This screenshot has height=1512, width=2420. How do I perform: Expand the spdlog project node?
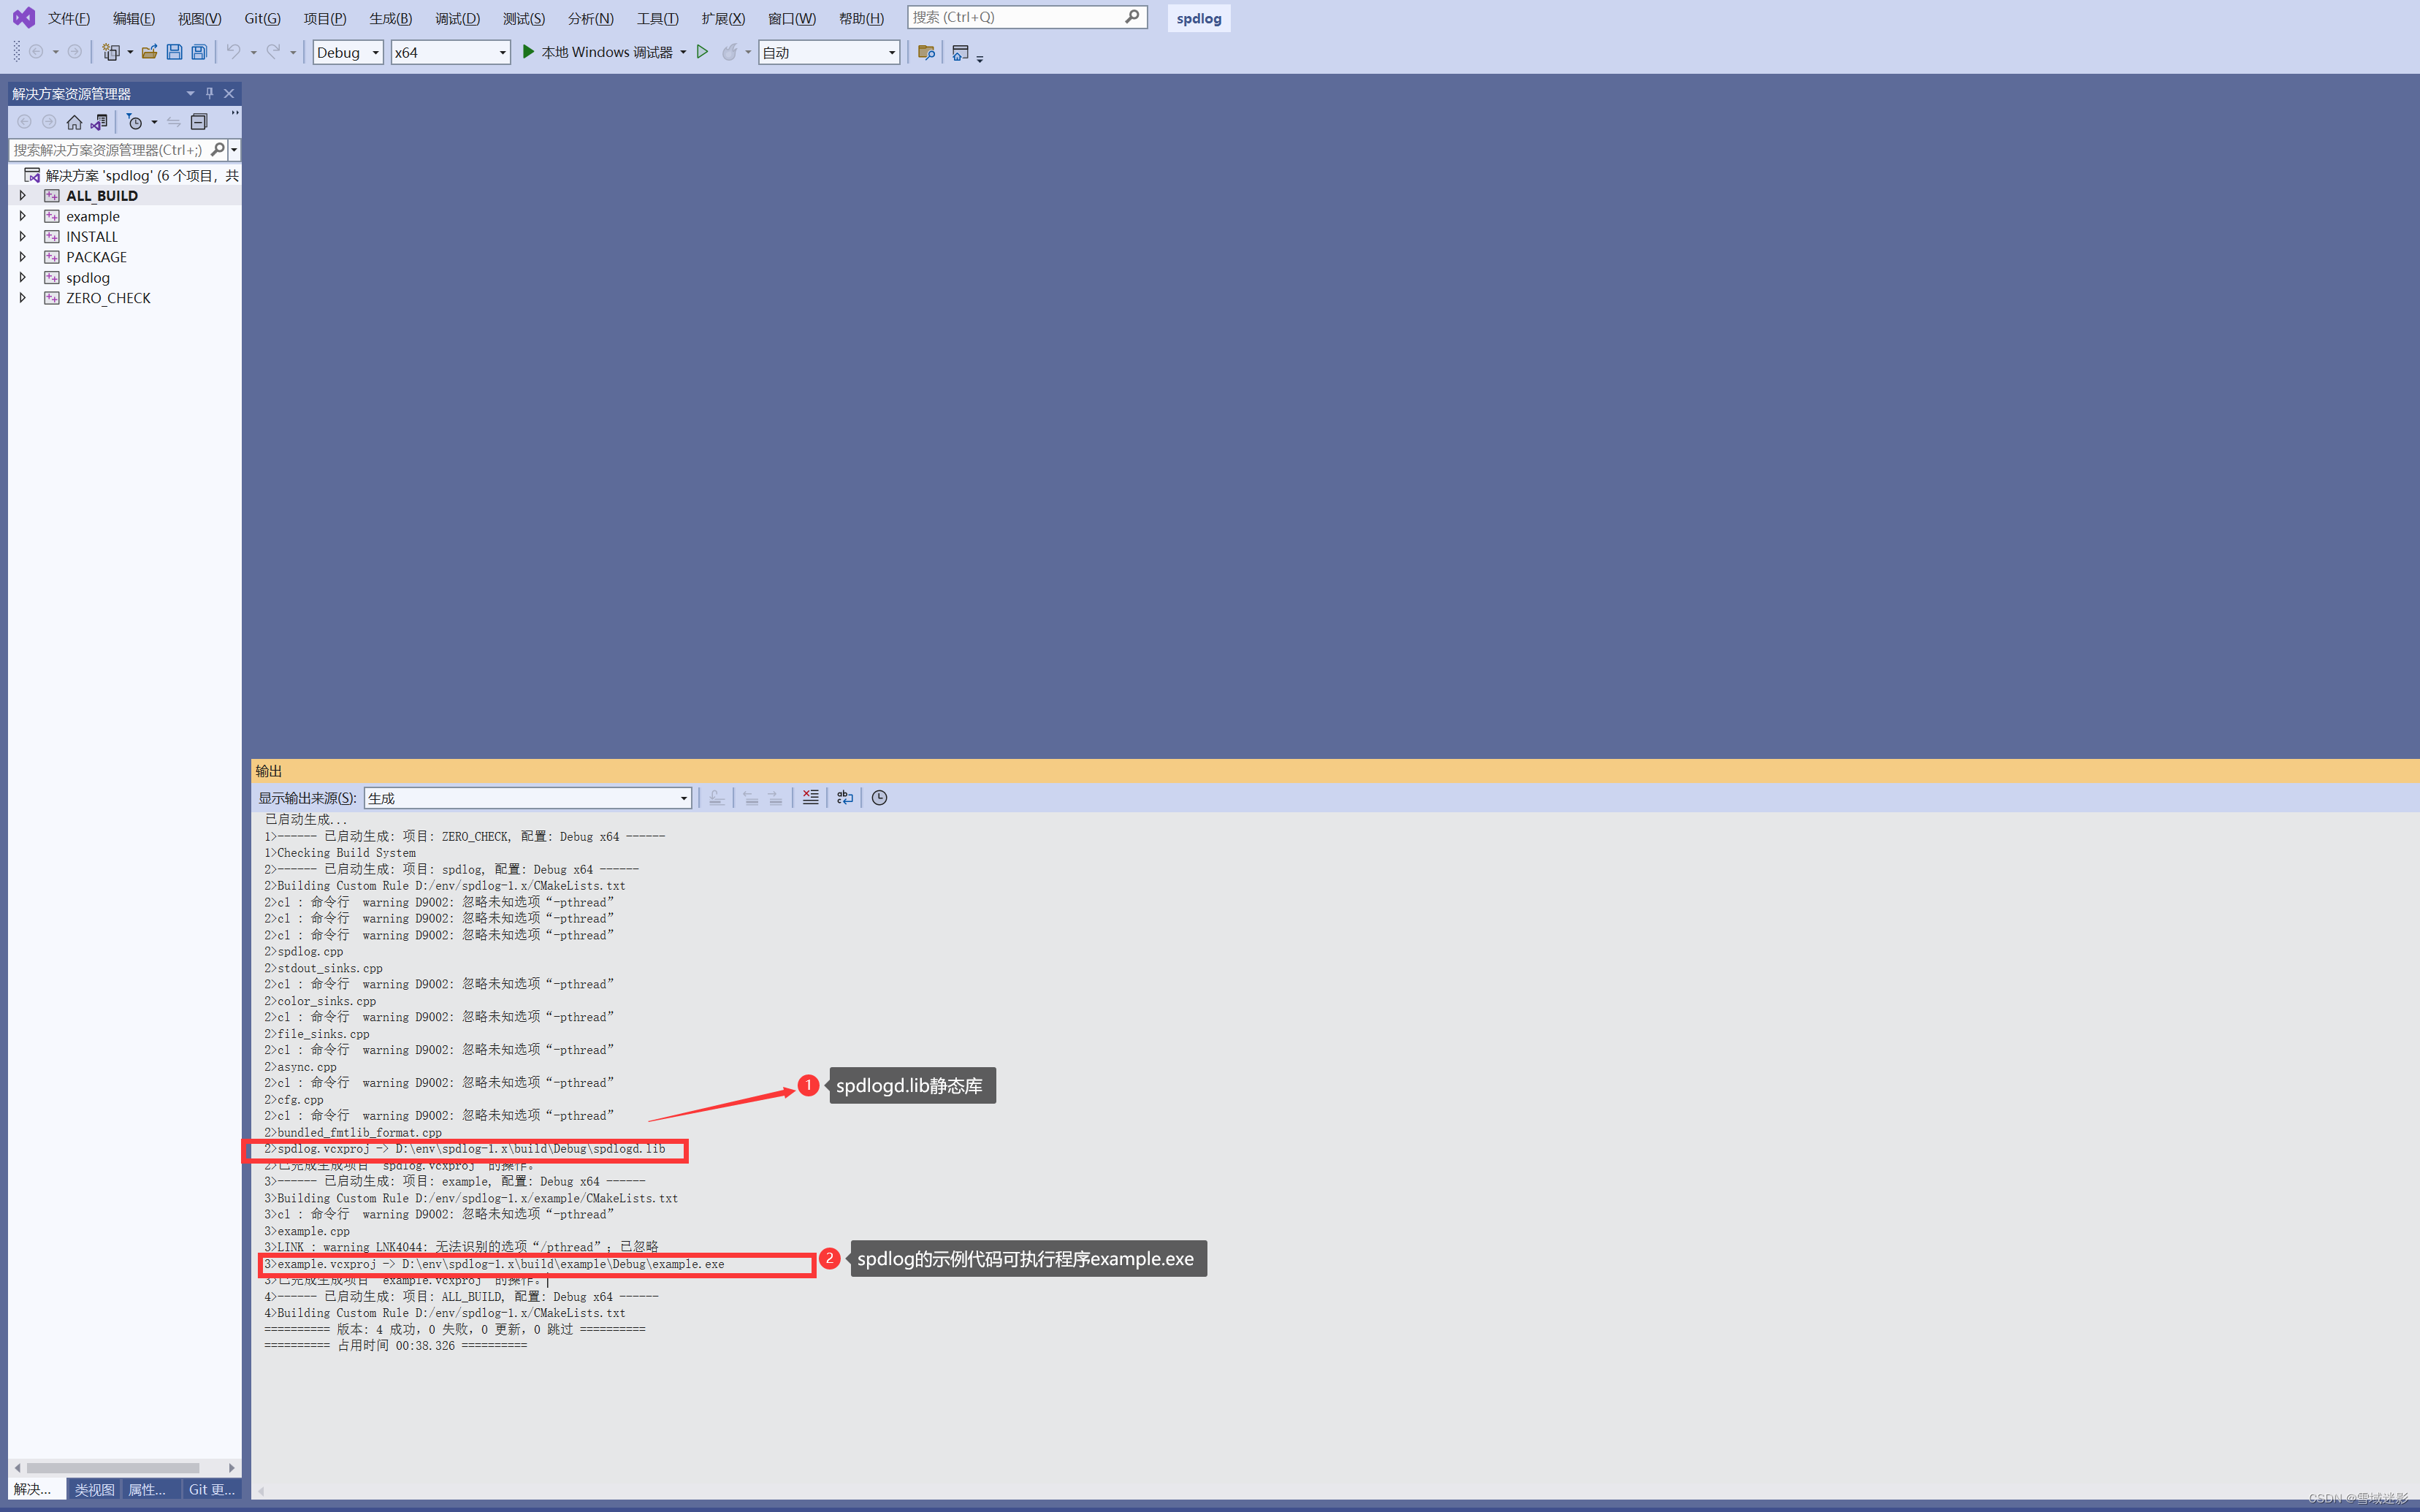click(23, 277)
